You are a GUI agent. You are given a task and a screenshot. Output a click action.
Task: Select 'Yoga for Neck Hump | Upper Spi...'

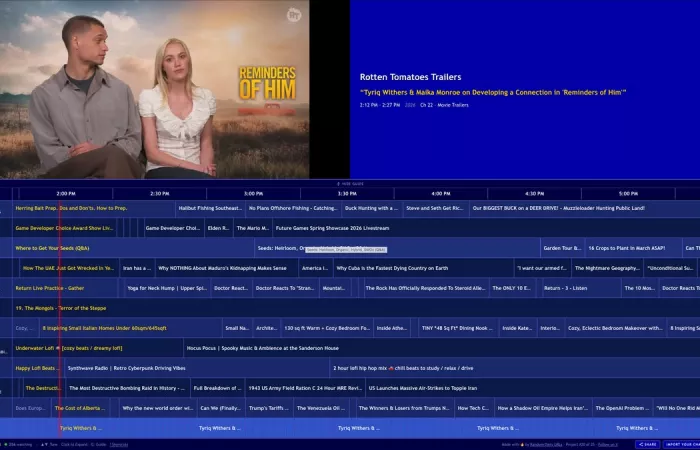(167, 288)
